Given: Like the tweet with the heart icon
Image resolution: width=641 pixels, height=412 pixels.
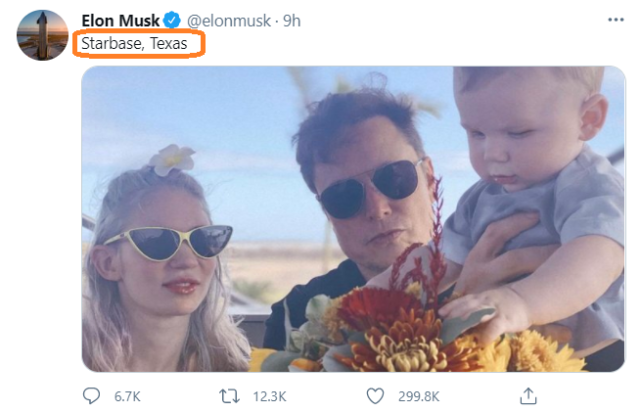Looking at the screenshot, I should point(375,396).
